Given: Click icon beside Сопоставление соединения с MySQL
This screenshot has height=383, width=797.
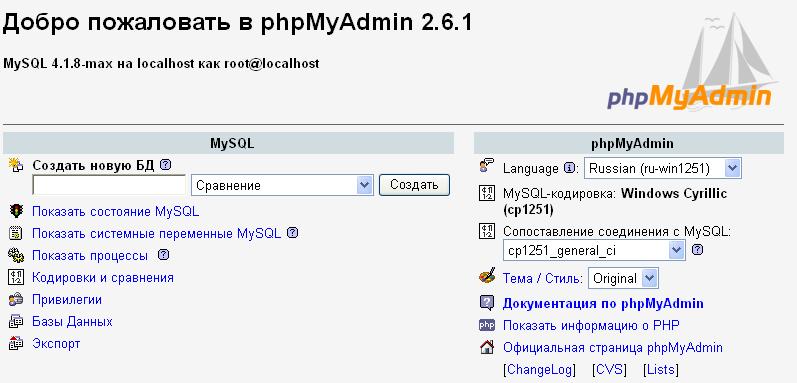Looking at the screenshot, I should [487, 231].
